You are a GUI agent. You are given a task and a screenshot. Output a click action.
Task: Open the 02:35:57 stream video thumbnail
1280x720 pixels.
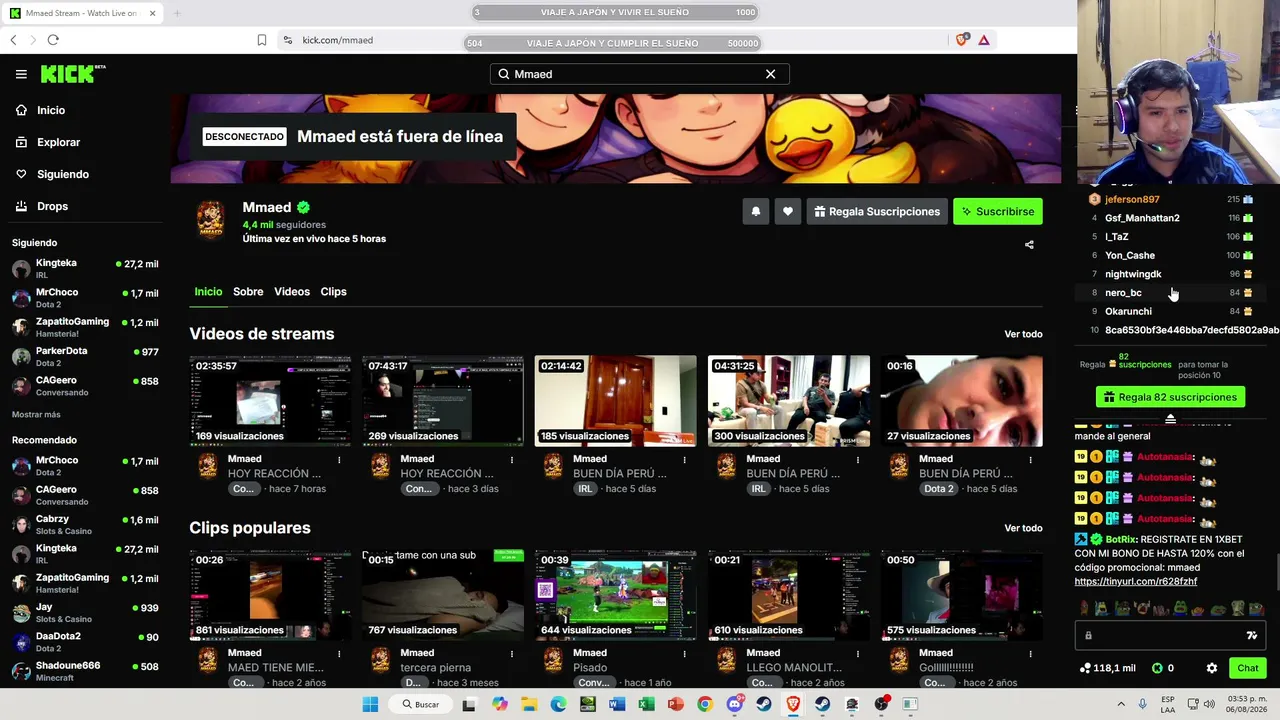click(270, 400)
